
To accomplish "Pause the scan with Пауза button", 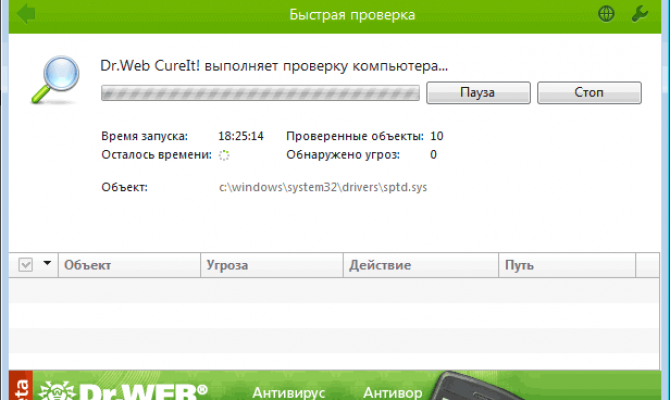I will 478,92.
